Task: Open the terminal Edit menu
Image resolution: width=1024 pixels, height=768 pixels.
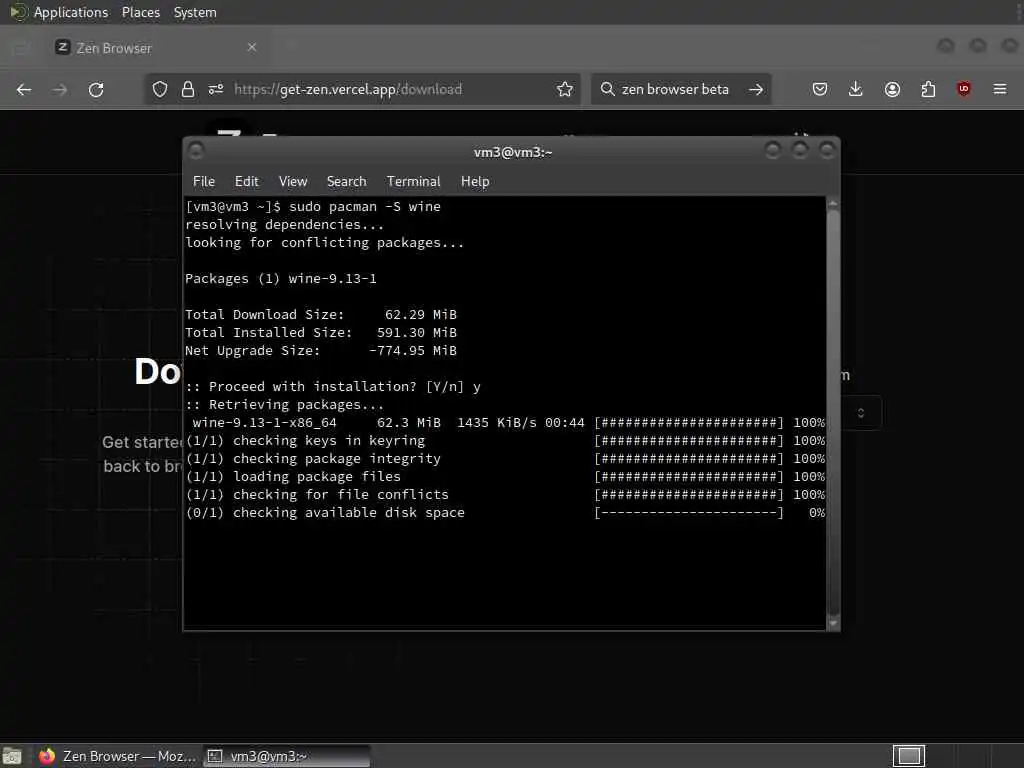Action: 246,182
